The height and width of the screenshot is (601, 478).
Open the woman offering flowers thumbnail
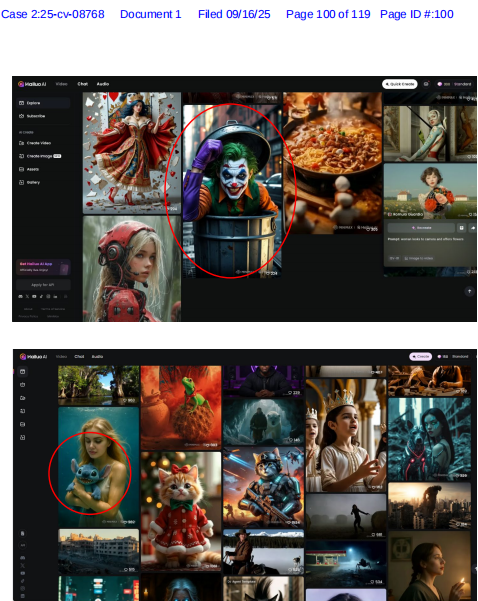coord(430,191)
